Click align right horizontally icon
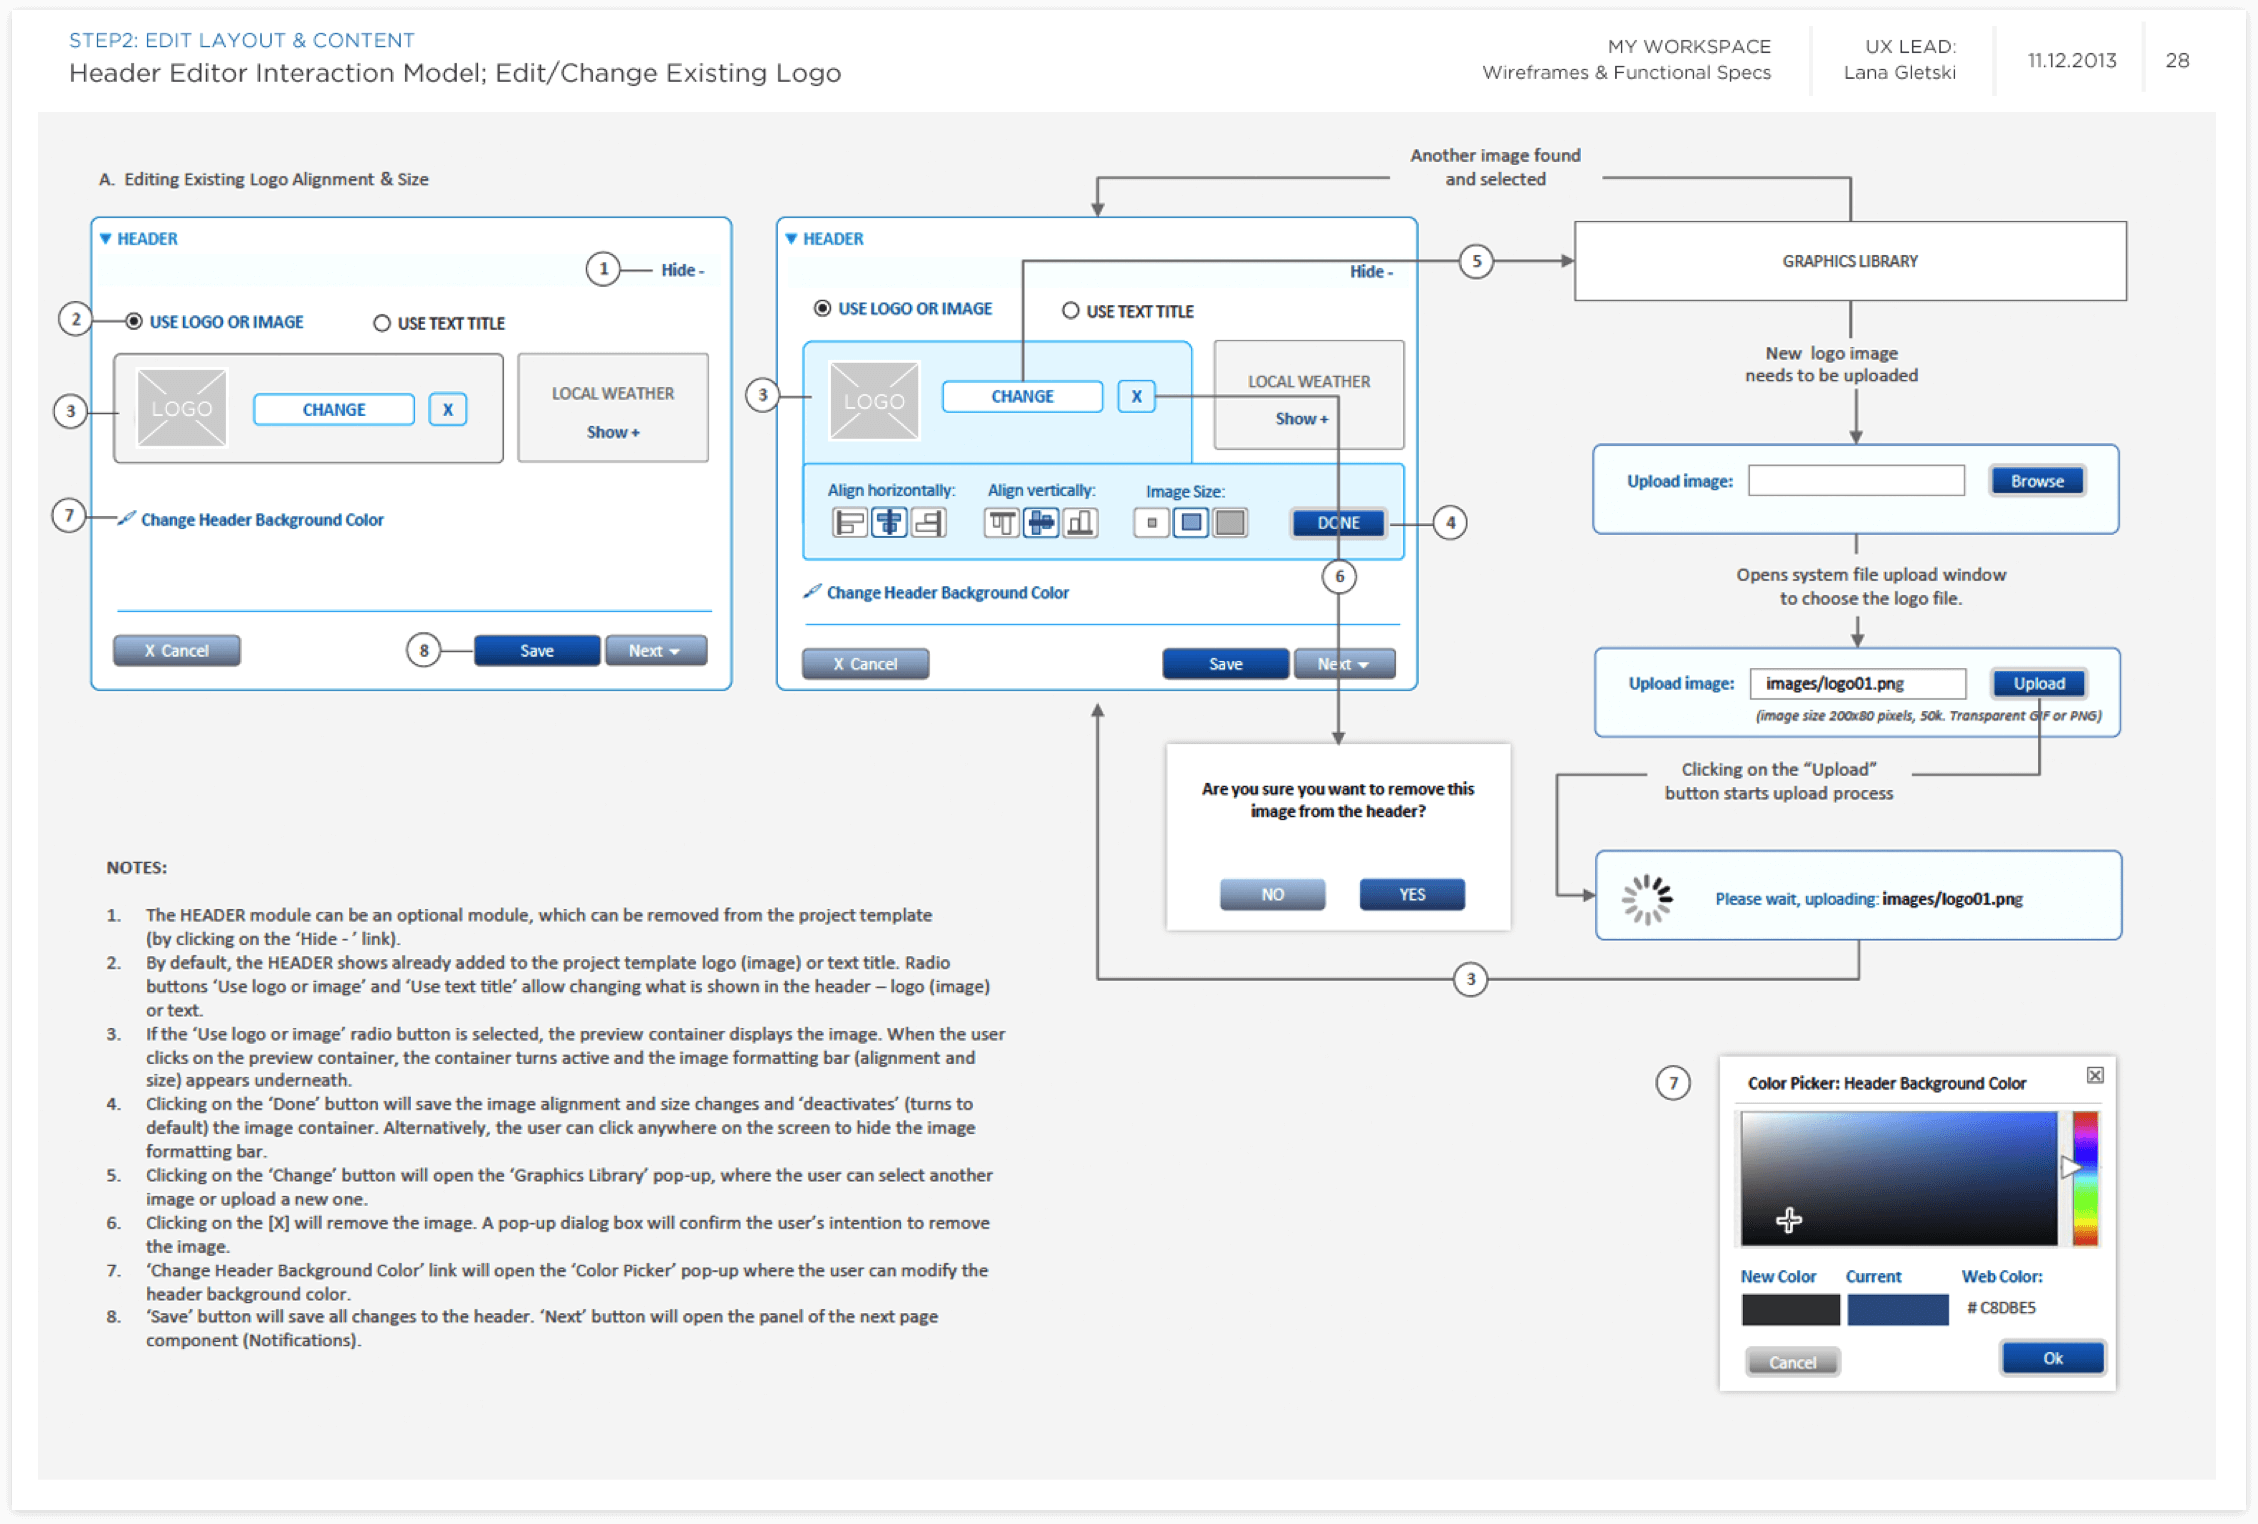The height and width of the screenshot is (1524, 2258). [x=929, y=522]
